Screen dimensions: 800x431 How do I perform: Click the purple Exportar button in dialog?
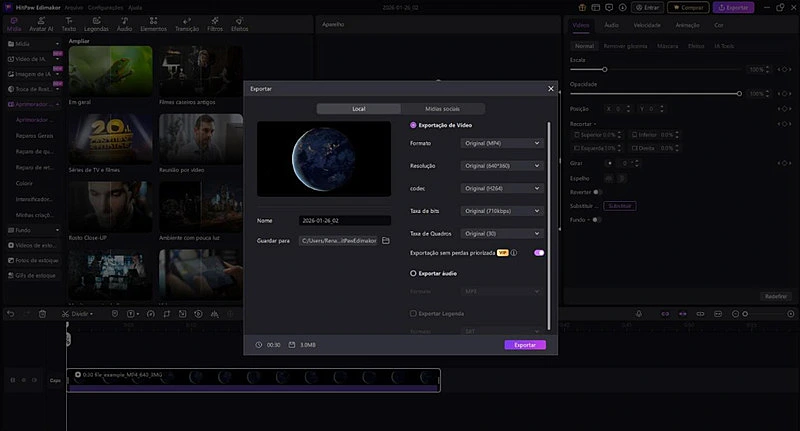pos(525,344)
